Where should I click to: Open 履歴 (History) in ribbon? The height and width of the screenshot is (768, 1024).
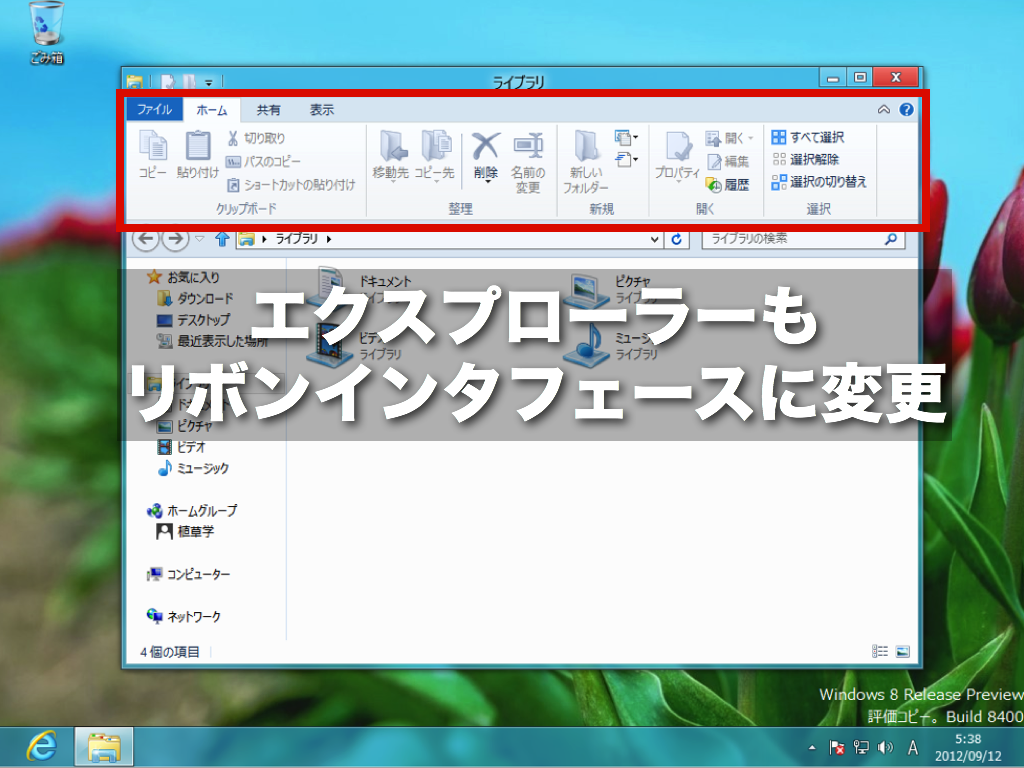[x=728, y=185]
